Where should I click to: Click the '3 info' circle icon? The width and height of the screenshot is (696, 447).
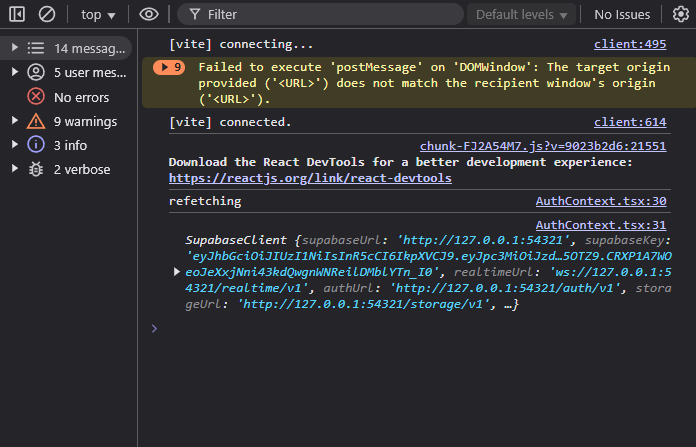tap(36, 145)
